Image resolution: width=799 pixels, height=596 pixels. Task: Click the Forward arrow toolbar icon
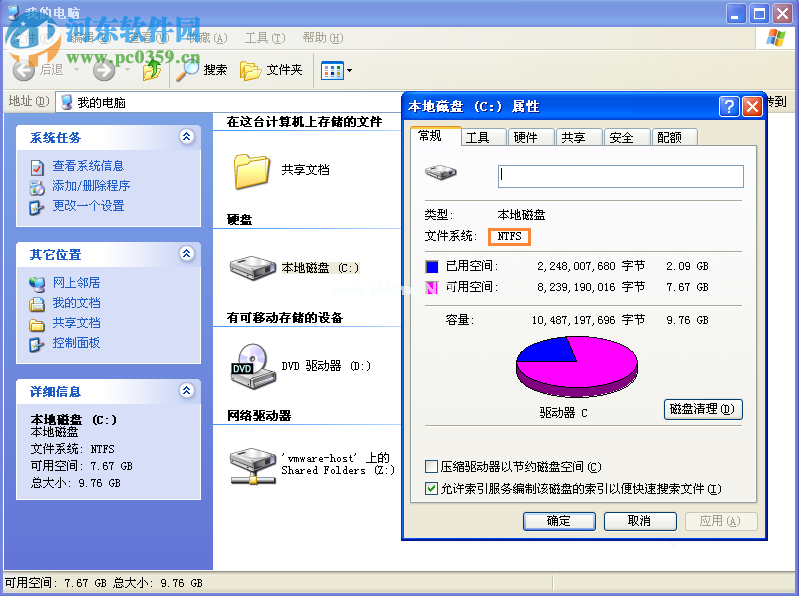tap(104, 70)
